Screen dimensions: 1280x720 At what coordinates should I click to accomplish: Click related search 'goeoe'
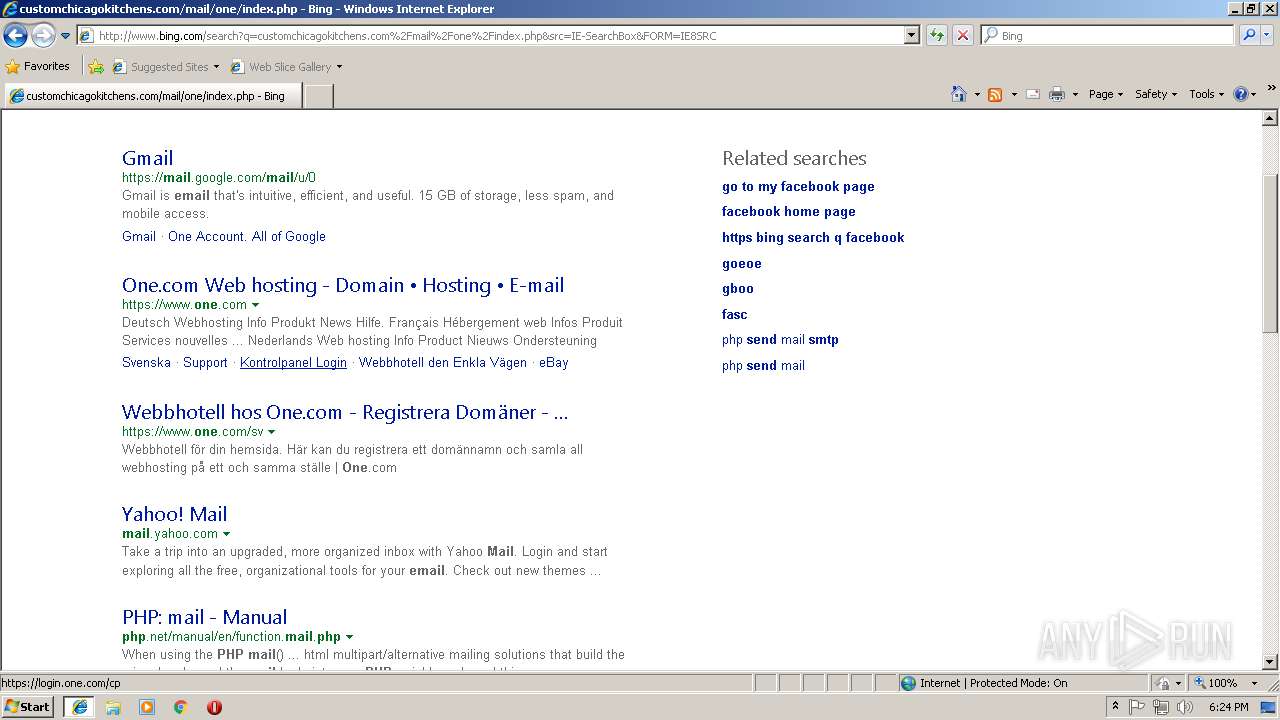pyautogui.click(x=742, y=264)
